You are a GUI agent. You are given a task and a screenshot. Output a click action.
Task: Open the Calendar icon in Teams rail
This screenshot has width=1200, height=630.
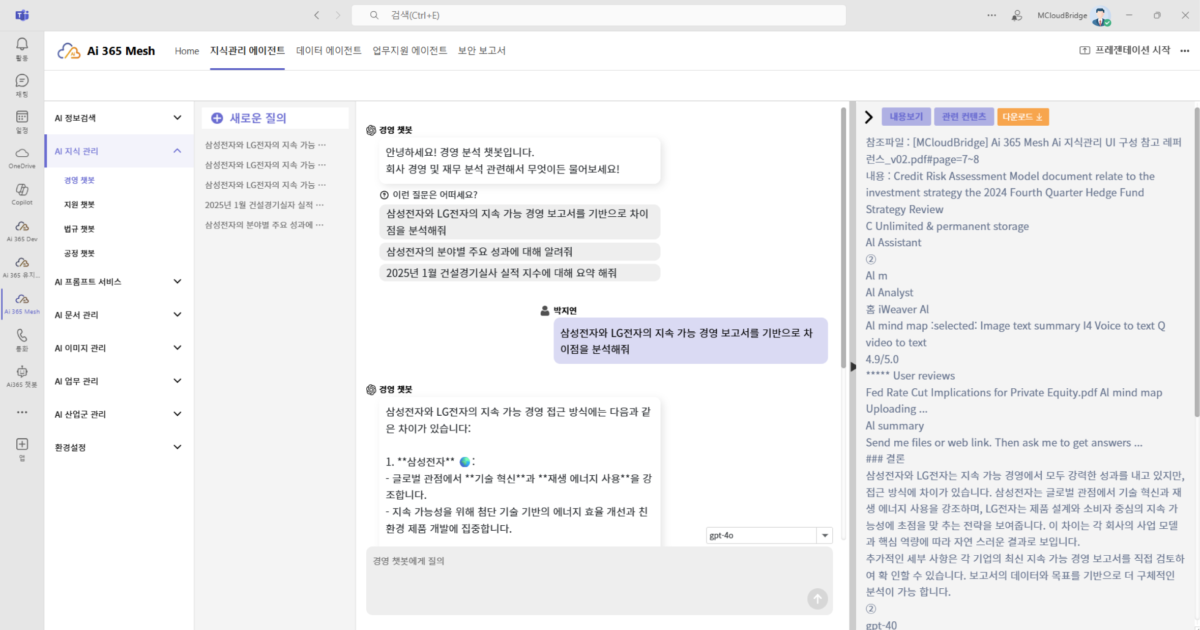(x=22, y=117)
